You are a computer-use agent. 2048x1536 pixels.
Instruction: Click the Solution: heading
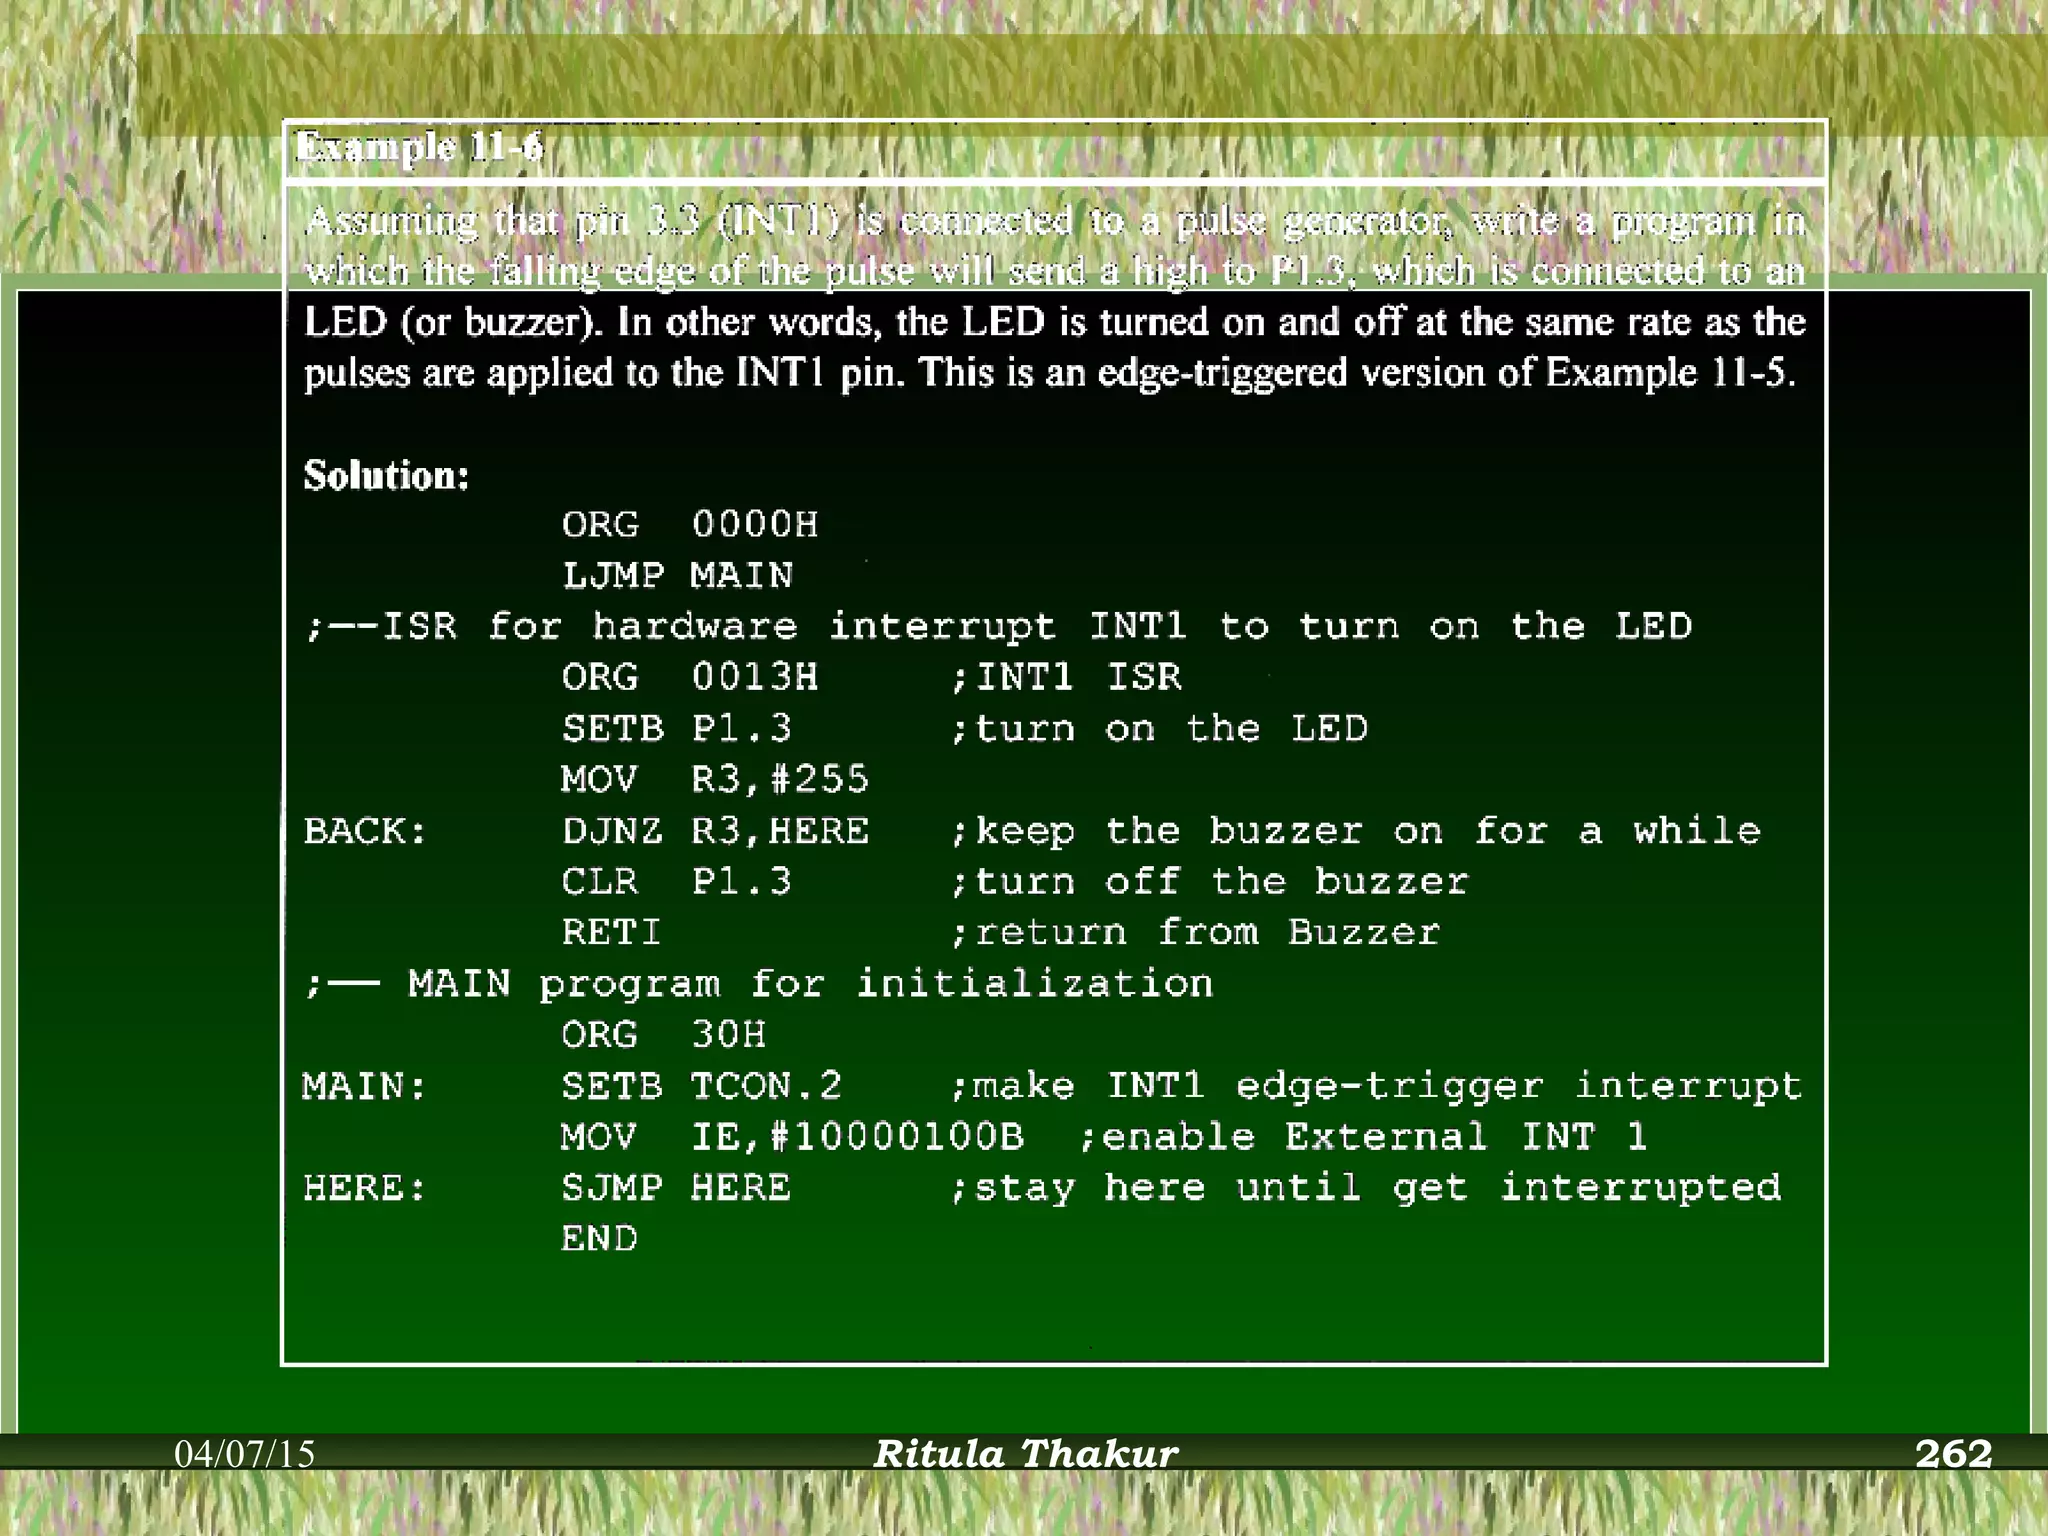[386, 476]
